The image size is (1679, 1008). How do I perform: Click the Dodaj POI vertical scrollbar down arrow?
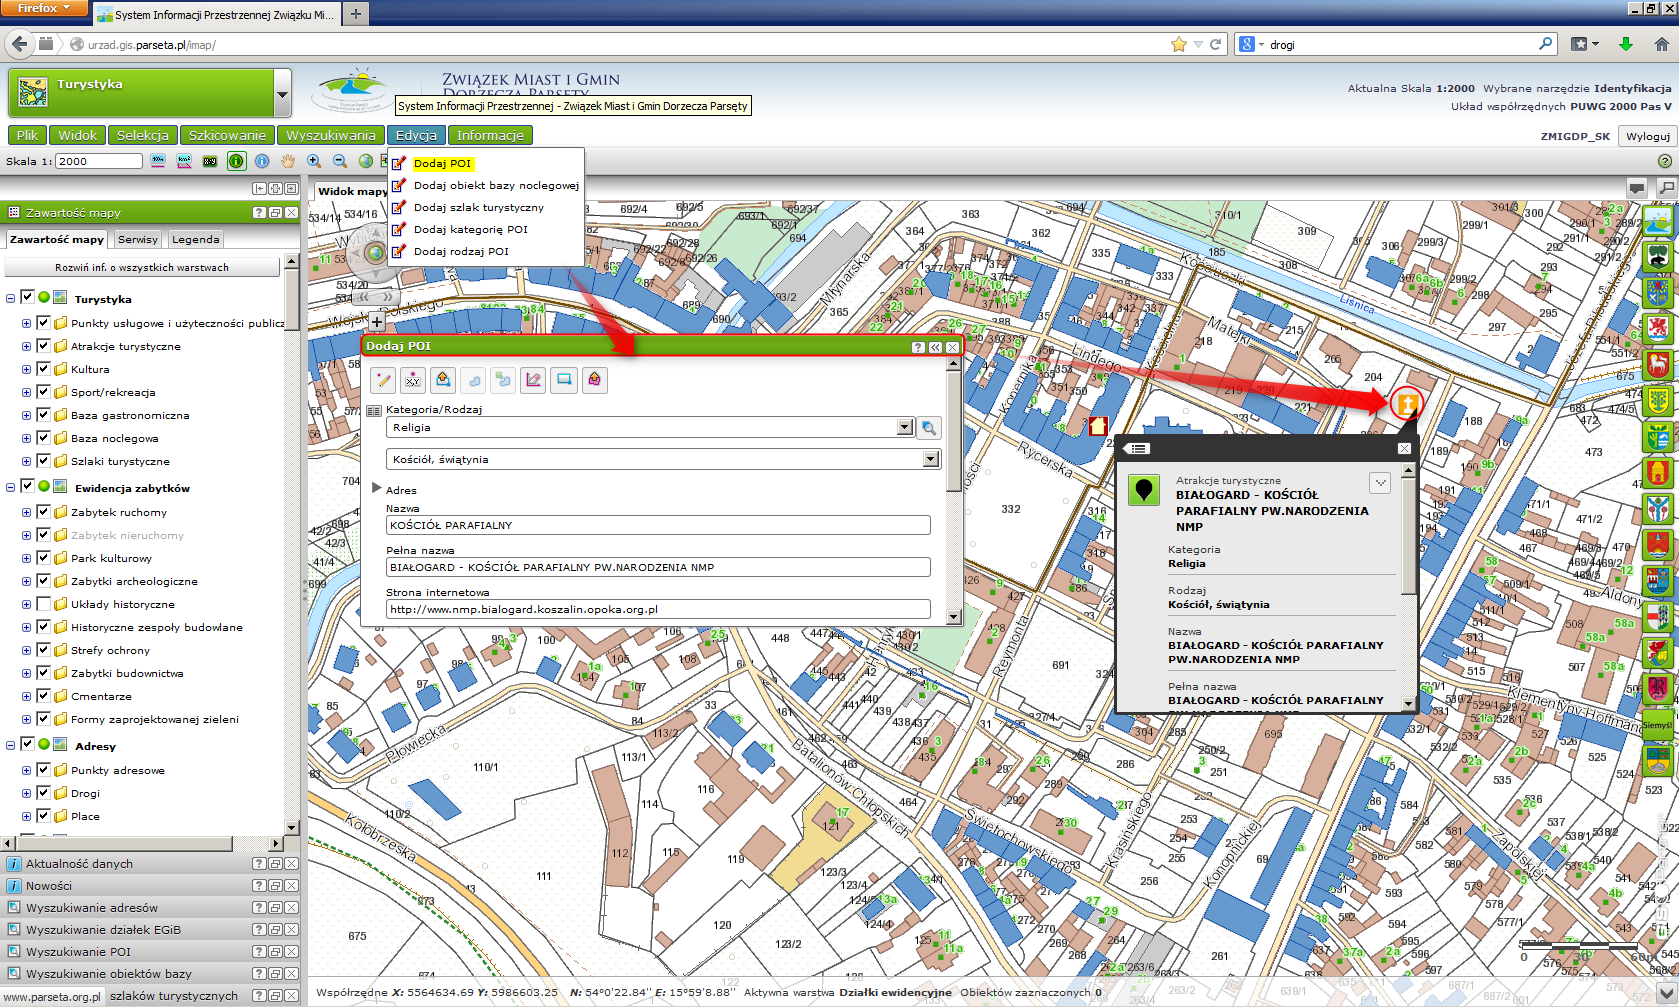(953, 618)
